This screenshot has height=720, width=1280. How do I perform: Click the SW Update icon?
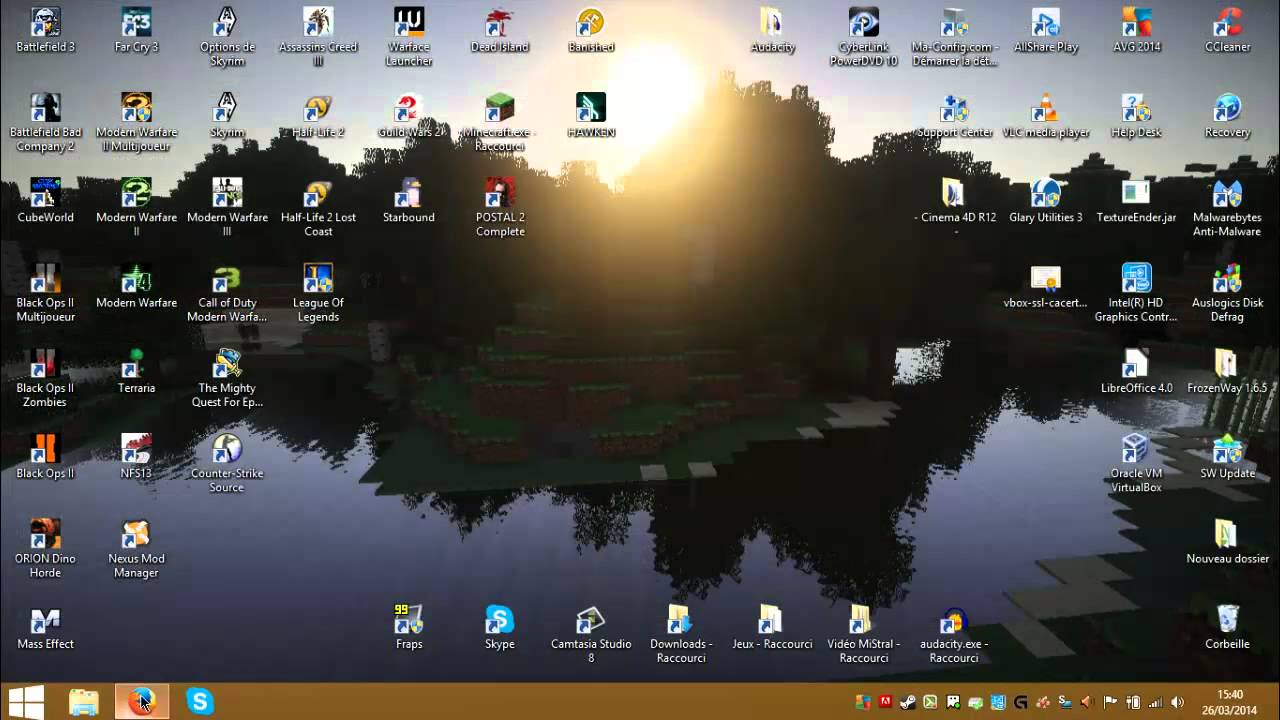click(1227, 448)
